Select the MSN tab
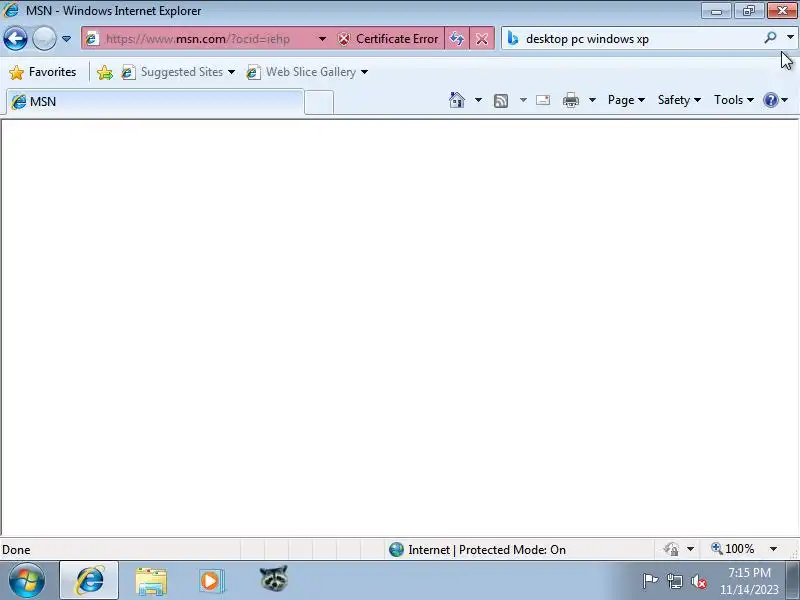Screen dimensions: 800x600 click(155, 102)
